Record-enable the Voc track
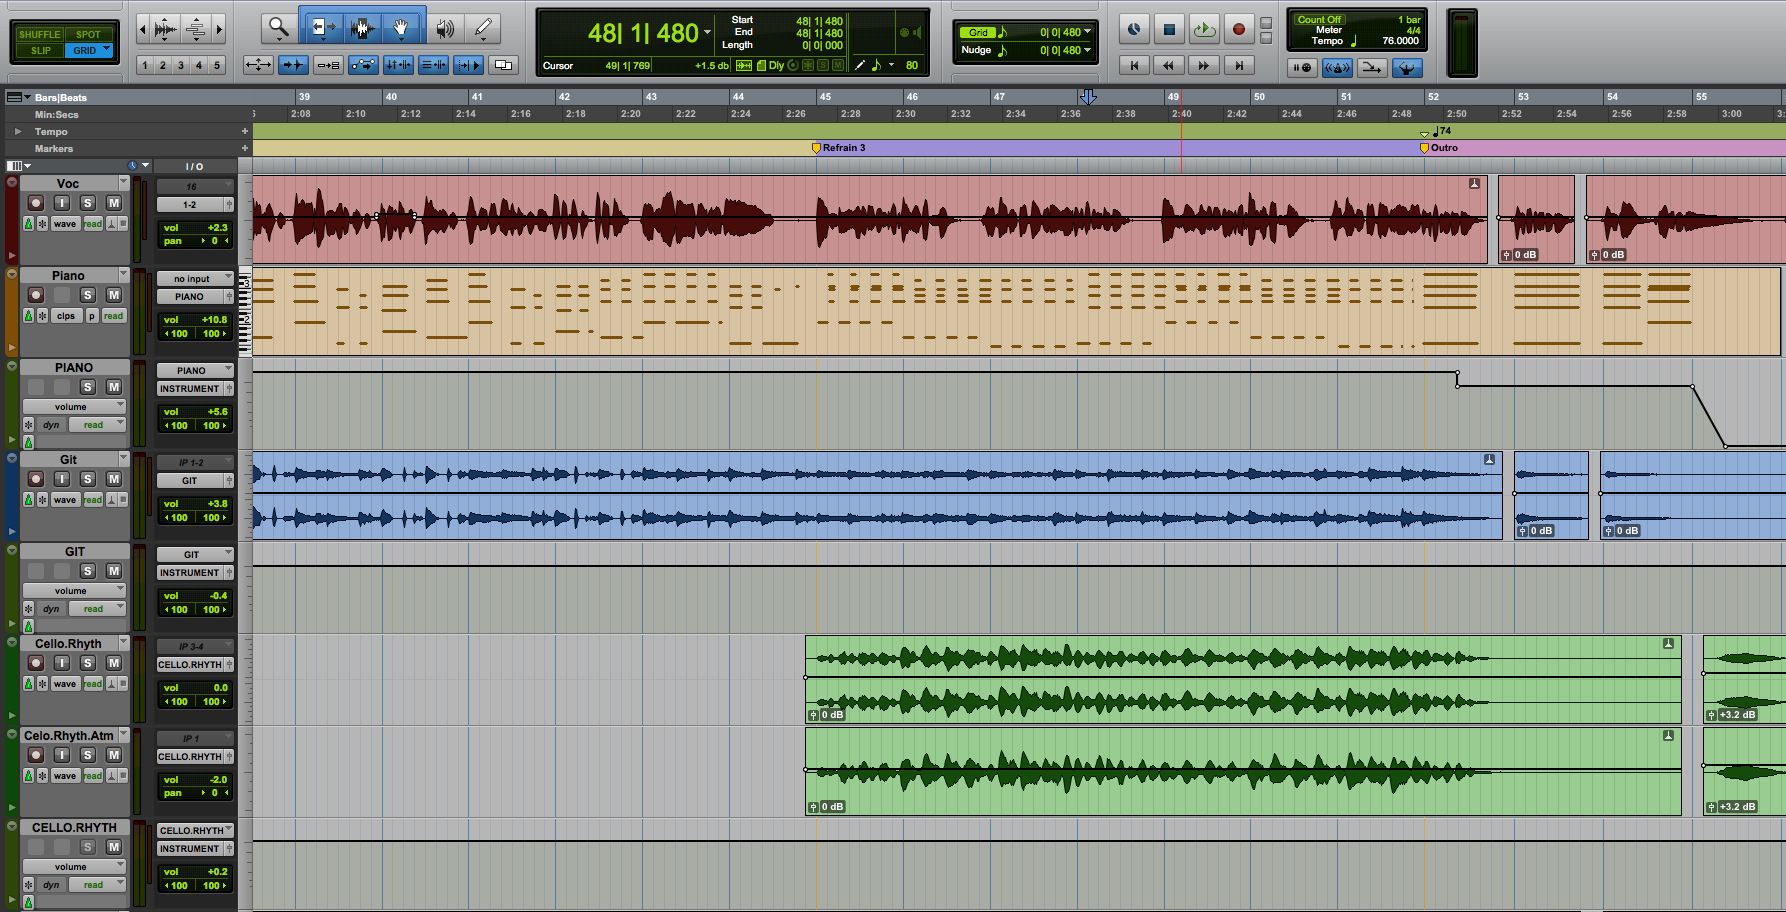Screen dimensions: 1786x912 pyautogui.click(x=35, y=203)
